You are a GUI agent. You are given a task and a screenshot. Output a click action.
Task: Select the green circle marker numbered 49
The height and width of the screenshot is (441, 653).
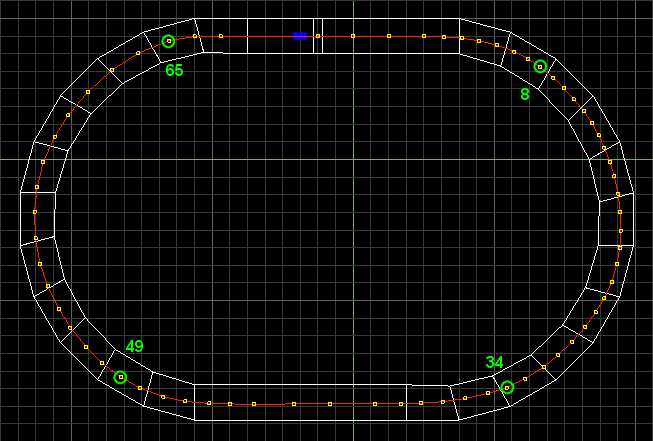click(121, 377)
